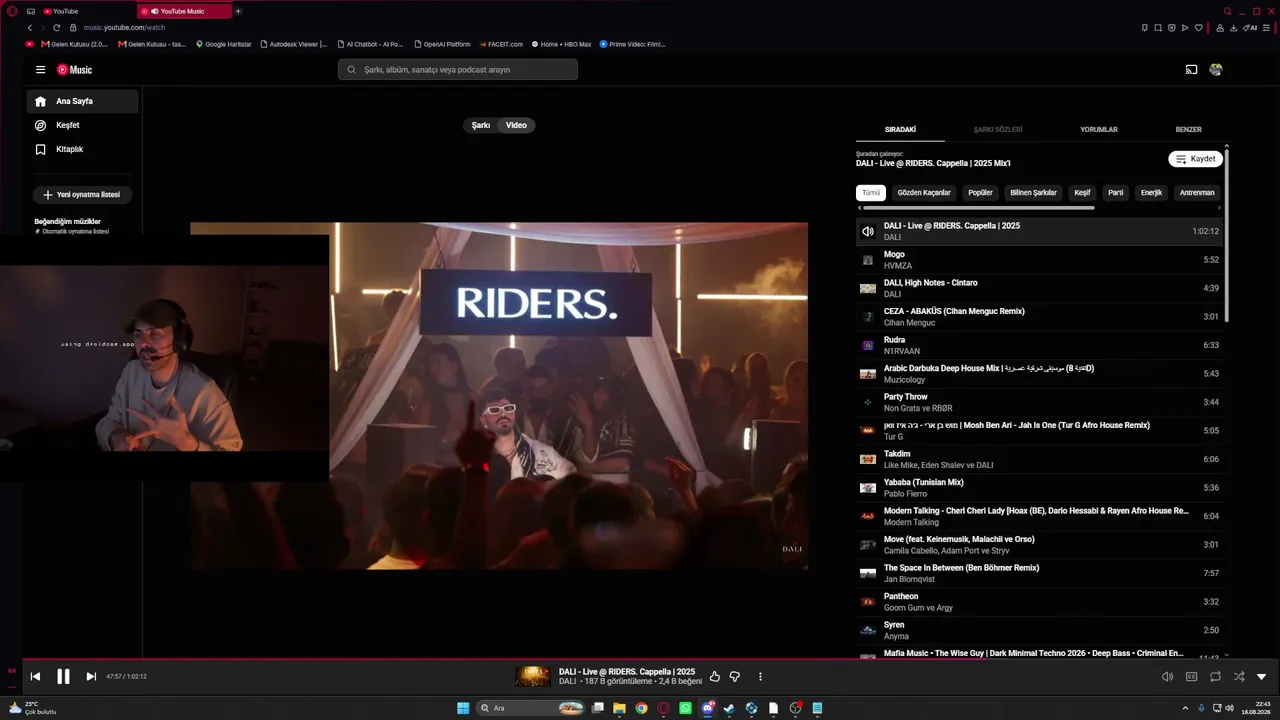Screen dimensions: 1280x720
Task: Click the YouTube Music logo
Action: (x=74, y=70)
